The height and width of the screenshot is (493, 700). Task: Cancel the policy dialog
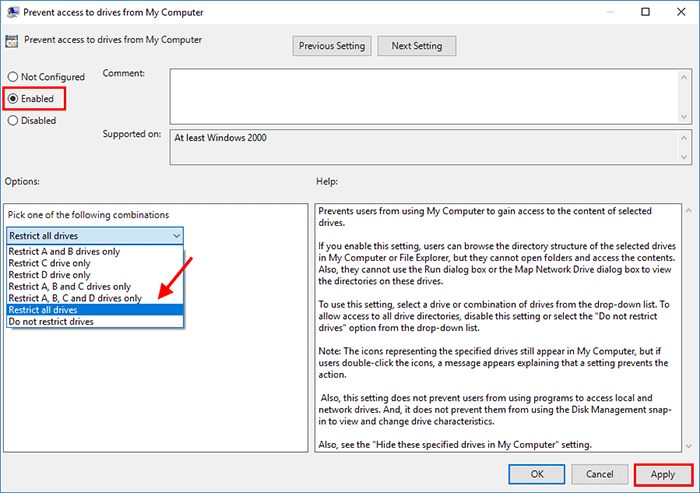coord(600,474)
